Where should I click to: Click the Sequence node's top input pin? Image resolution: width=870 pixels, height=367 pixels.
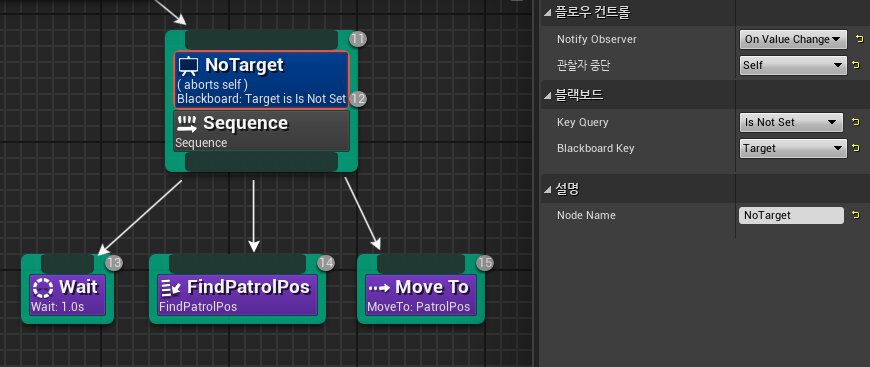[261, 40]
